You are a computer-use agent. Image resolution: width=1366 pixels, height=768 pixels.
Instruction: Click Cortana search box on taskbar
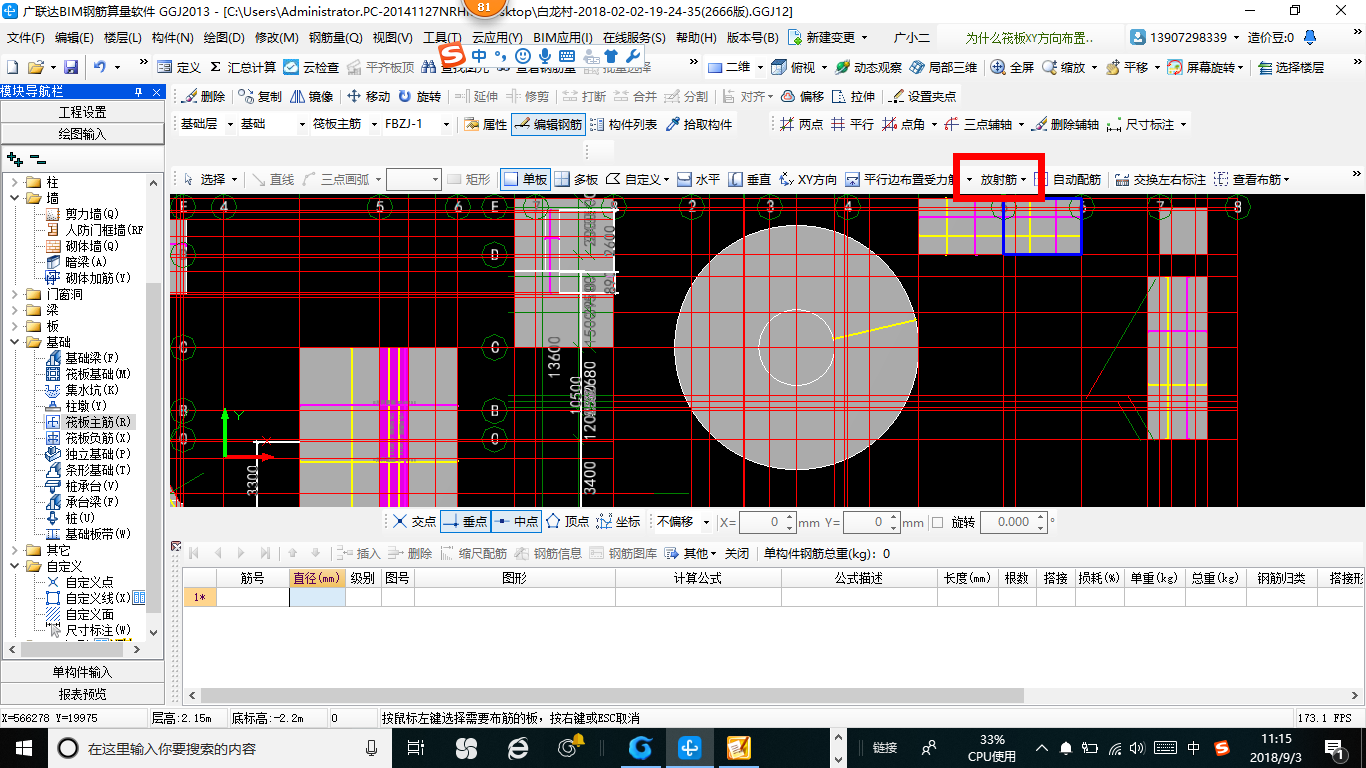[216, 748]
